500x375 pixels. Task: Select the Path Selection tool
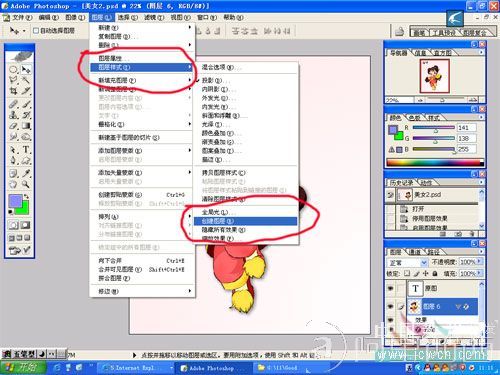coord(13,150)
